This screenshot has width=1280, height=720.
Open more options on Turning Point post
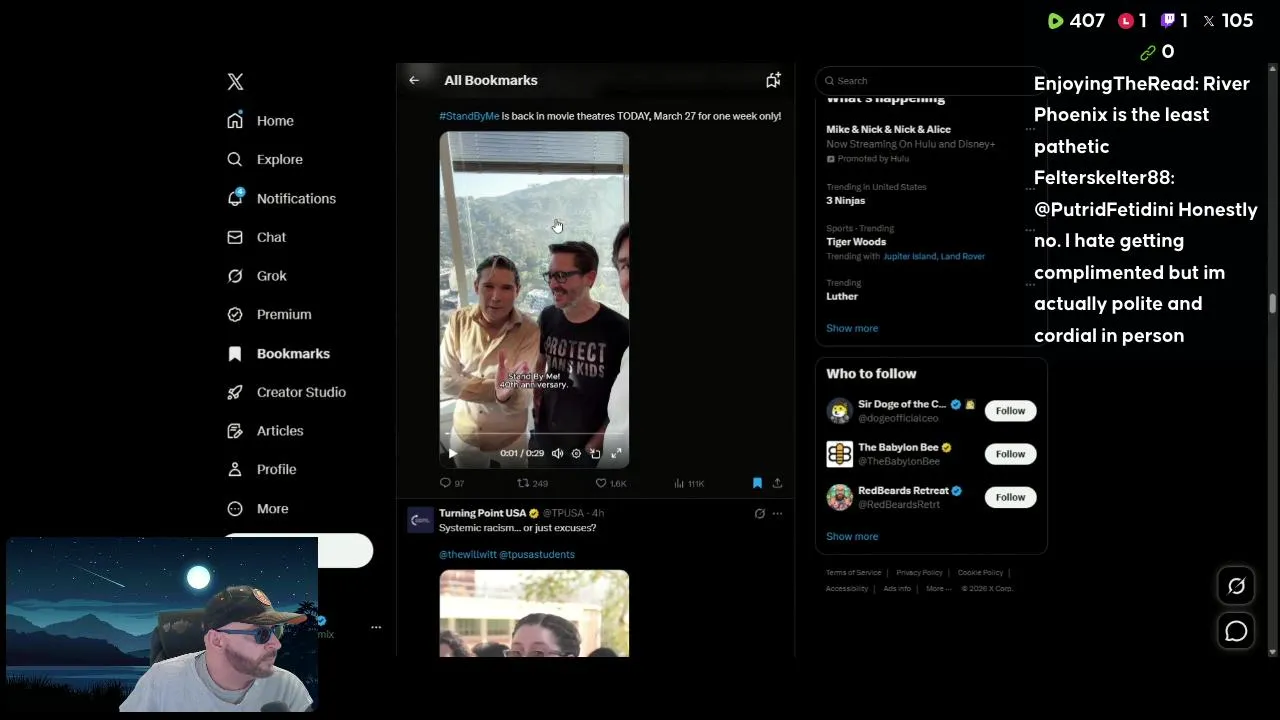coord(777,514)
